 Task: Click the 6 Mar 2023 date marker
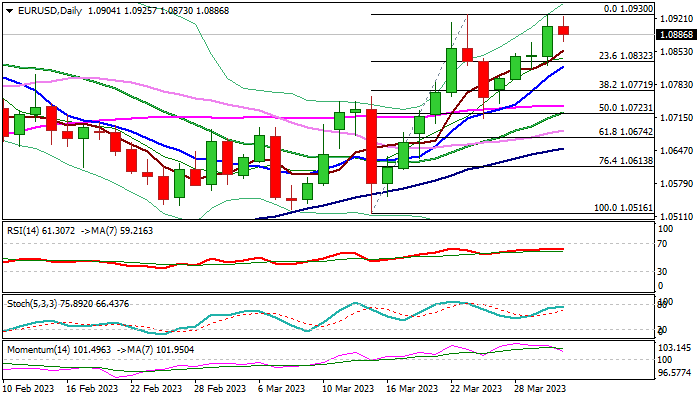[282, 389]
